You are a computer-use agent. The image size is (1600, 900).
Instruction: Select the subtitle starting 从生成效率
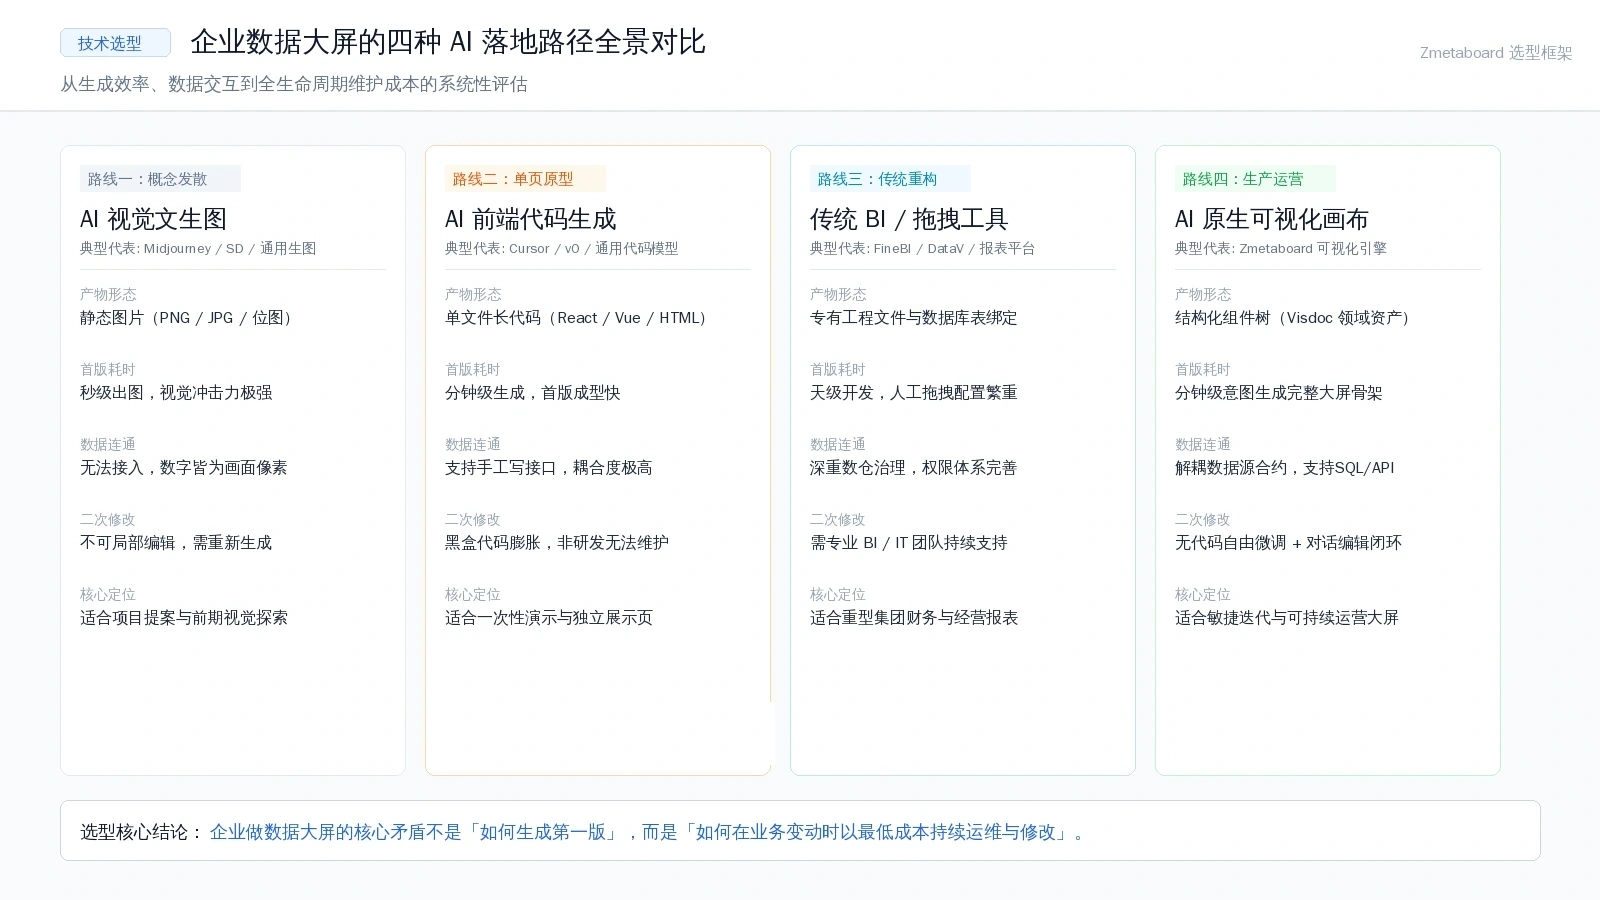coord(294,84)
